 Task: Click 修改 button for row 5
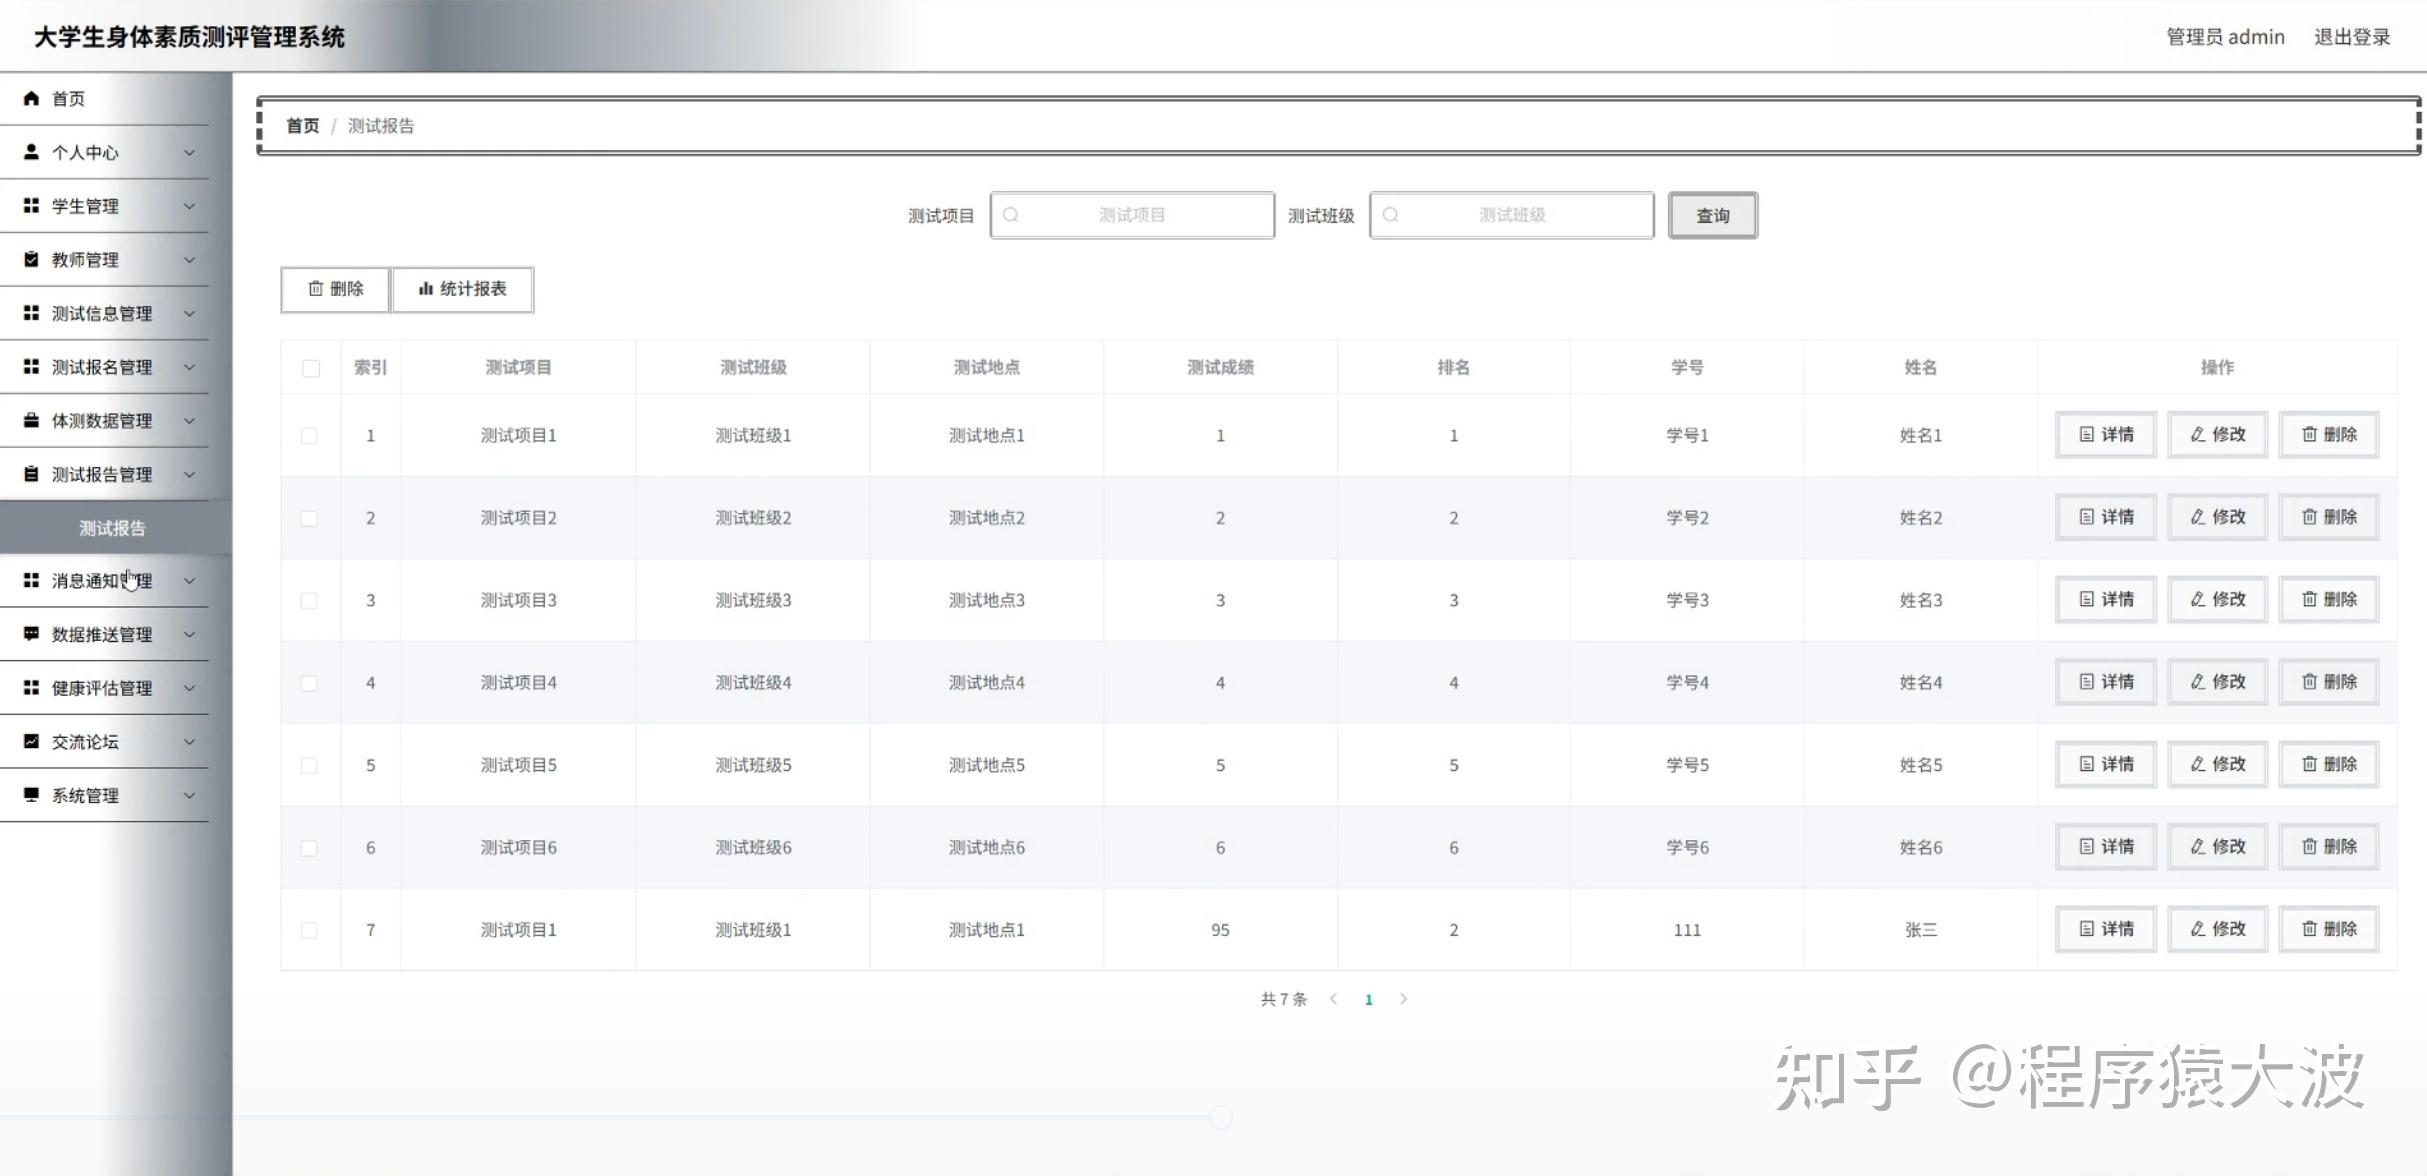coord(2217,764)
